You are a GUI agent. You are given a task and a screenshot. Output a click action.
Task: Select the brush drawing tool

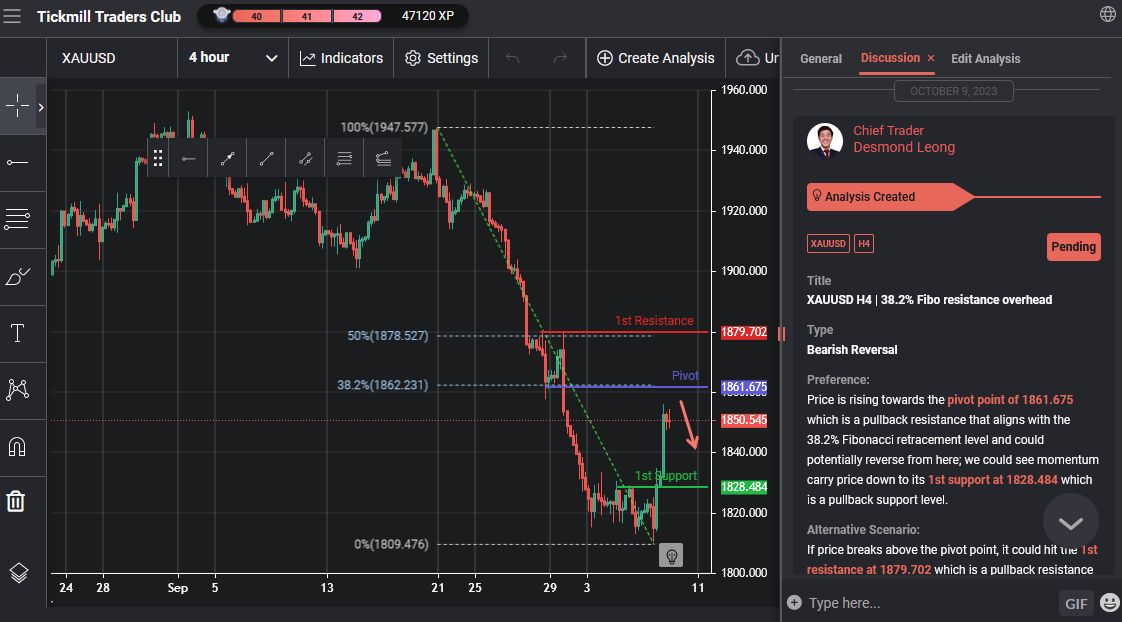[17, 276]
